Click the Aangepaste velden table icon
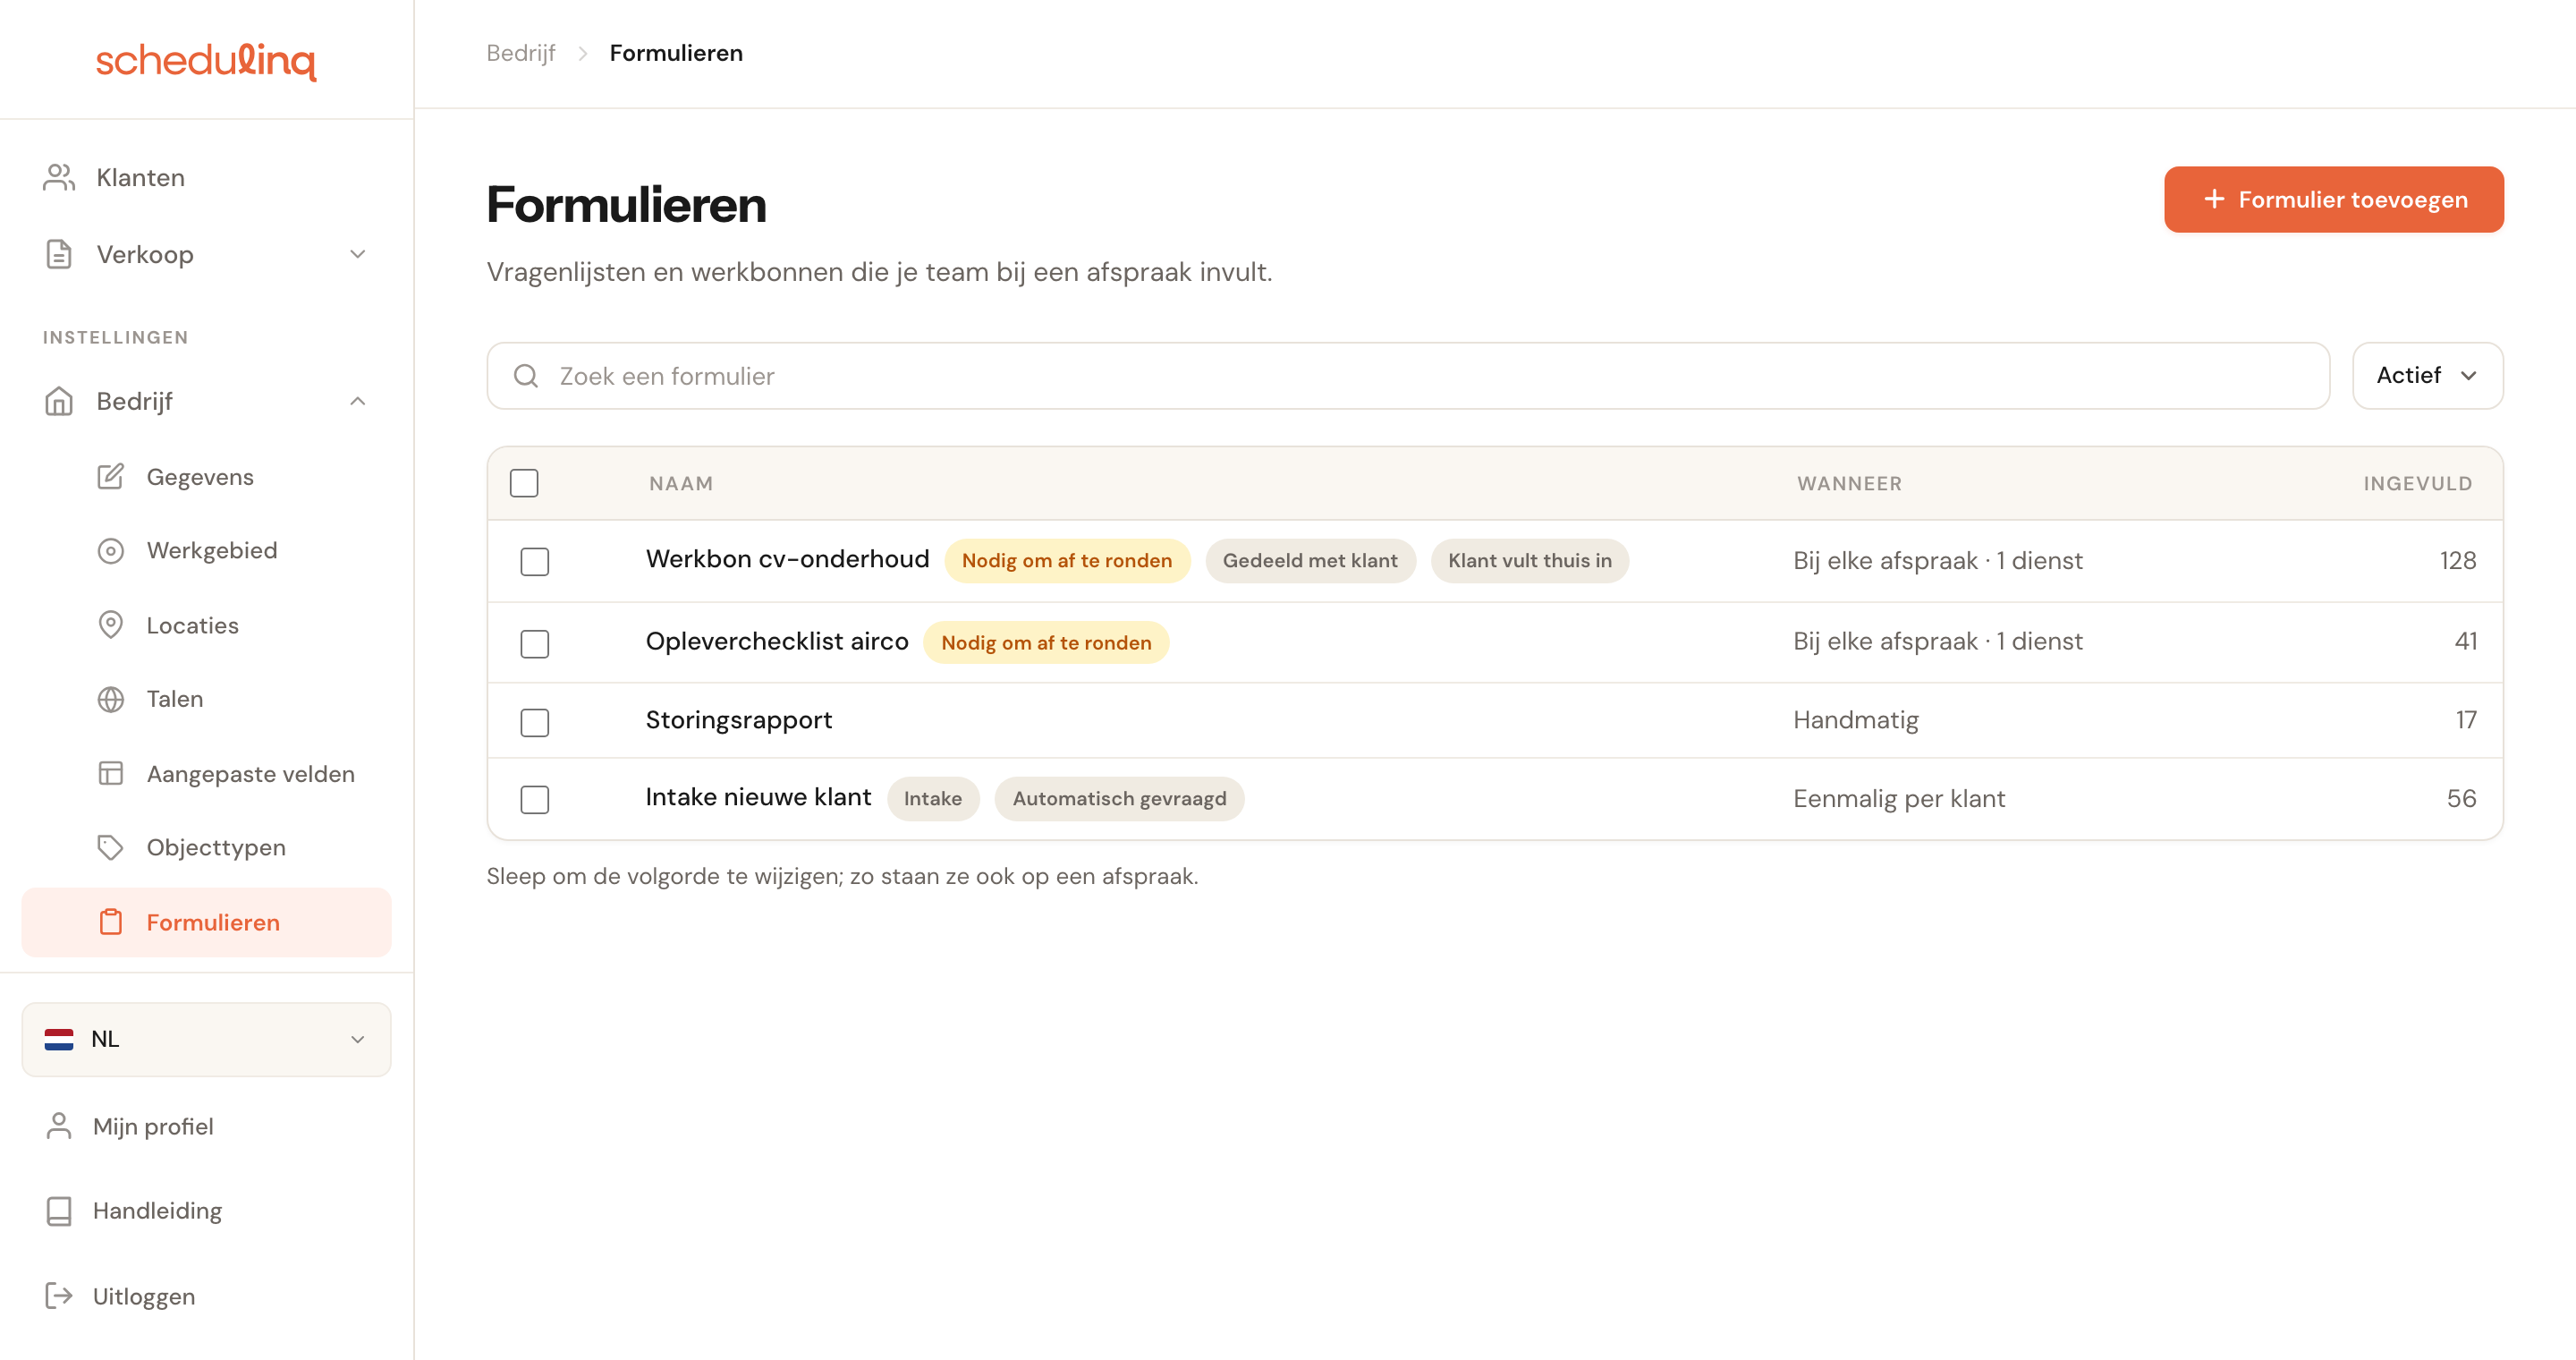This screenshot has height=1360, width=2576. pyautogui.click(x=111, y=773)
